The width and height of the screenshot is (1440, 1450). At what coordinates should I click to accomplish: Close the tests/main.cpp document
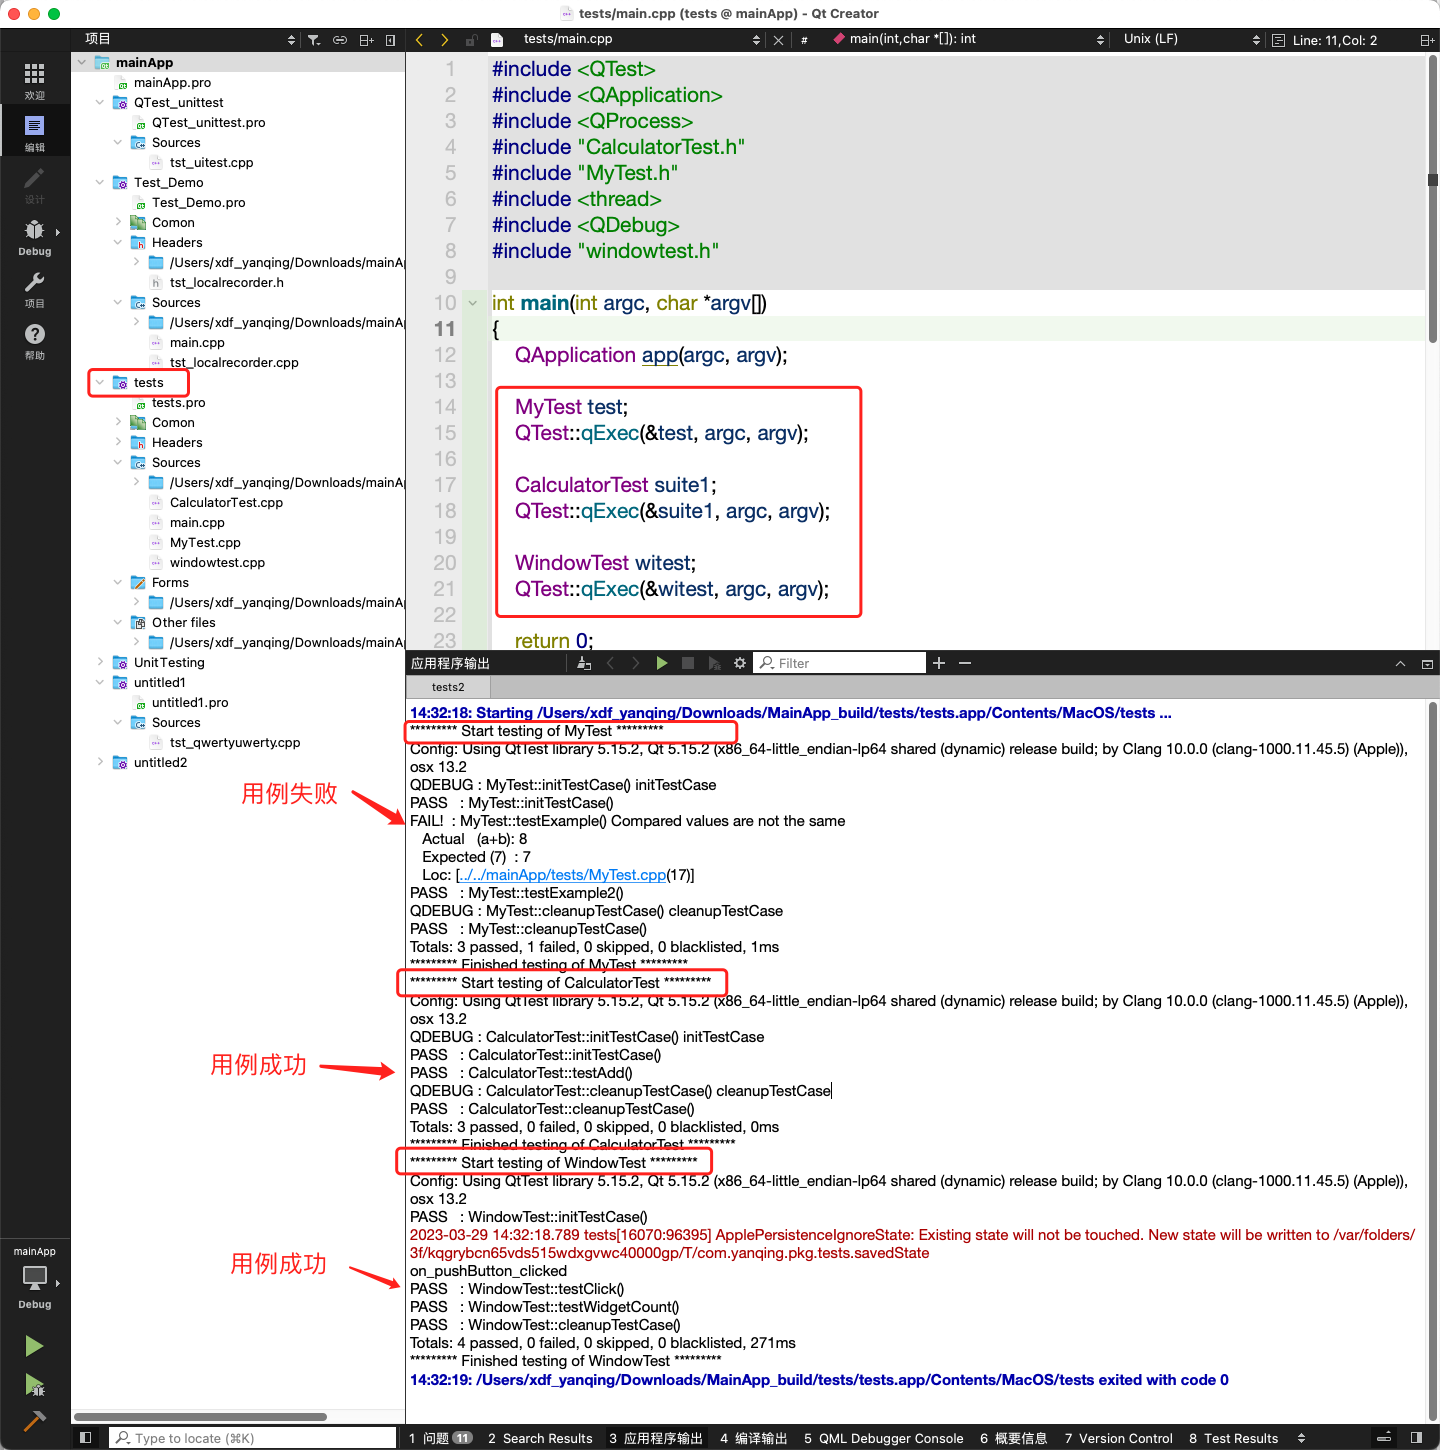click(779, 40)
